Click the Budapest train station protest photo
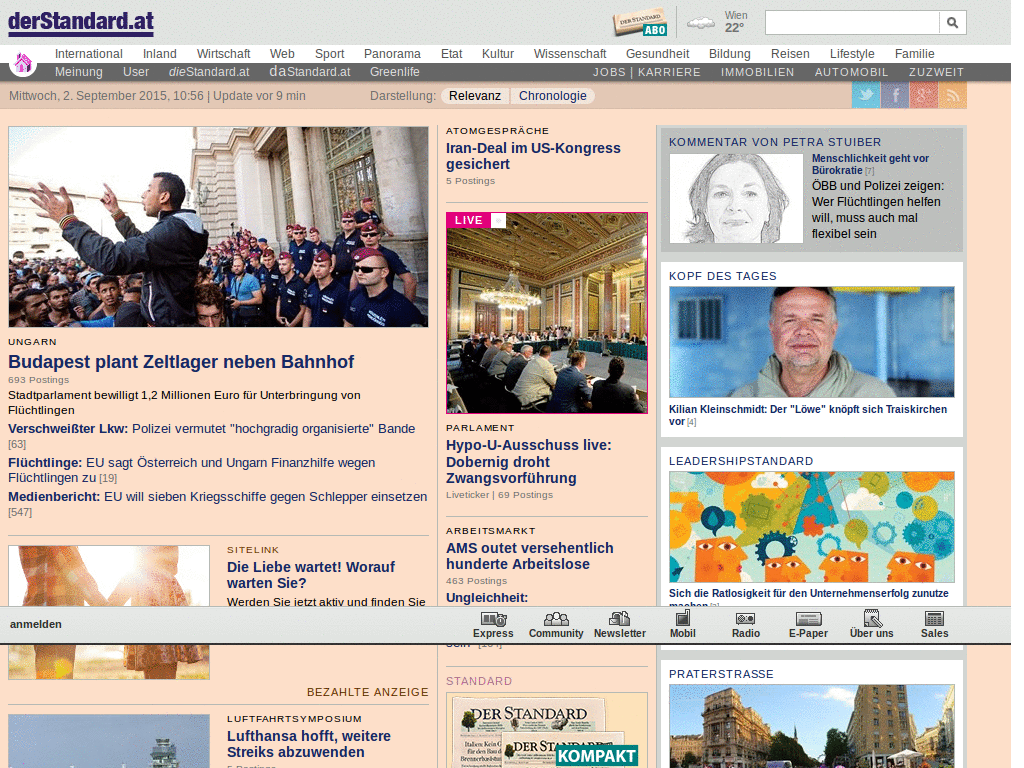Screen dimensions: 1024x768 [x=218, y=227]
